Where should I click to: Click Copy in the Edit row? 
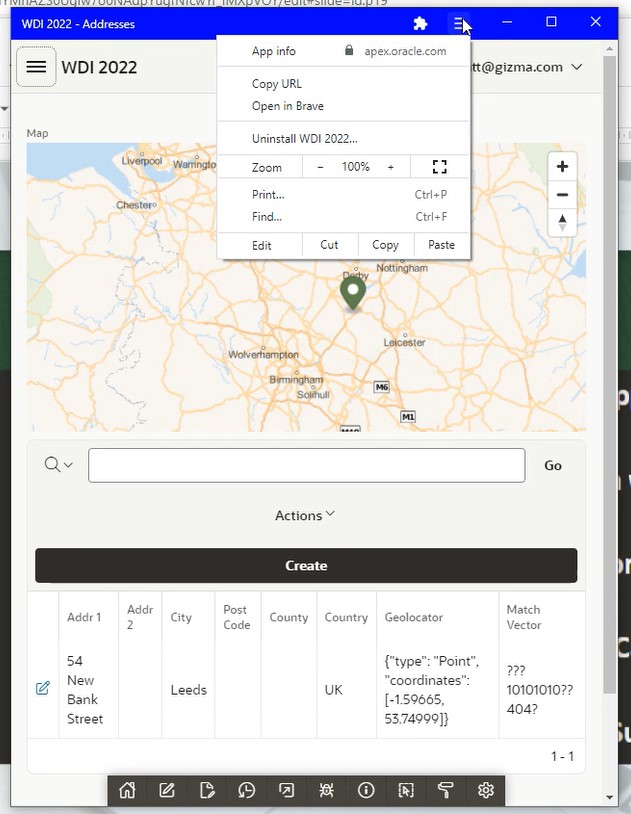tap(385, 245)
